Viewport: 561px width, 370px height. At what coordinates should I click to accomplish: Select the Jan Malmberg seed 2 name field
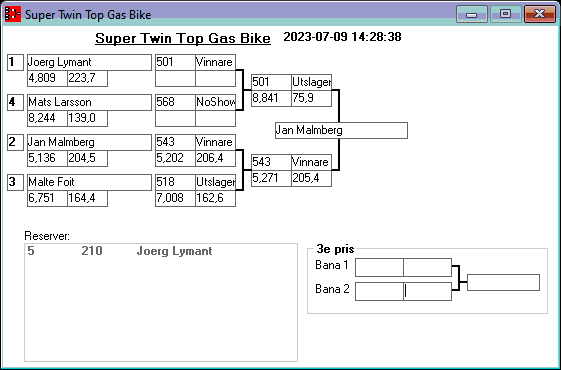89,142
